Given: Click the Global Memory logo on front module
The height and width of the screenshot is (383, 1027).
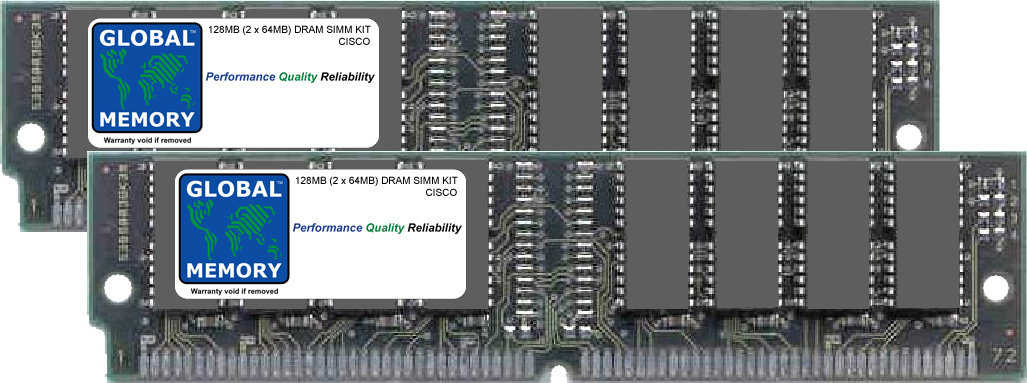Looking at the screenshot, I should coord(233,229).
